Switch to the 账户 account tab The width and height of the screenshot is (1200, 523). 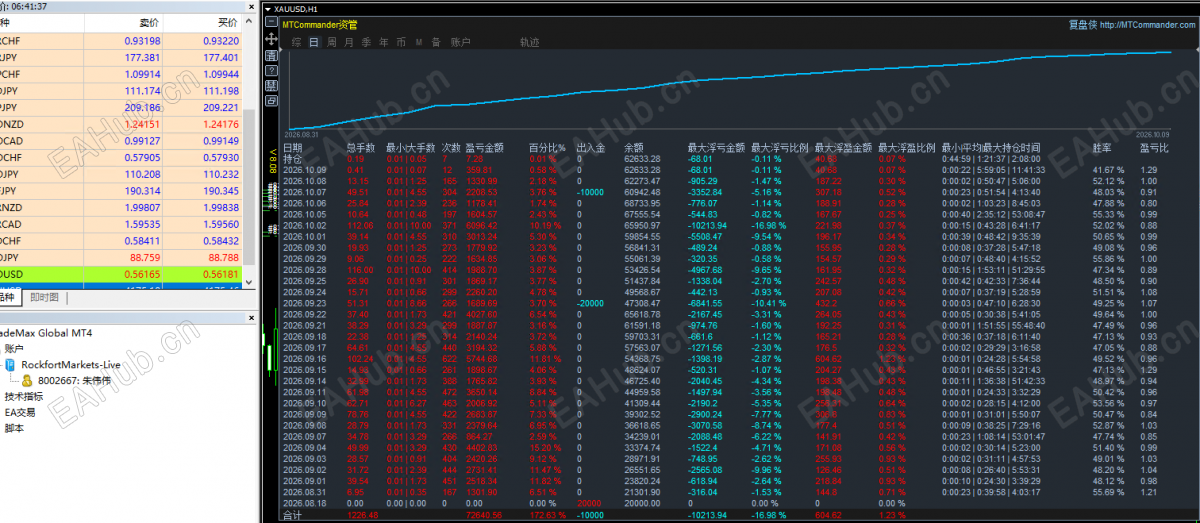[461, 42]
